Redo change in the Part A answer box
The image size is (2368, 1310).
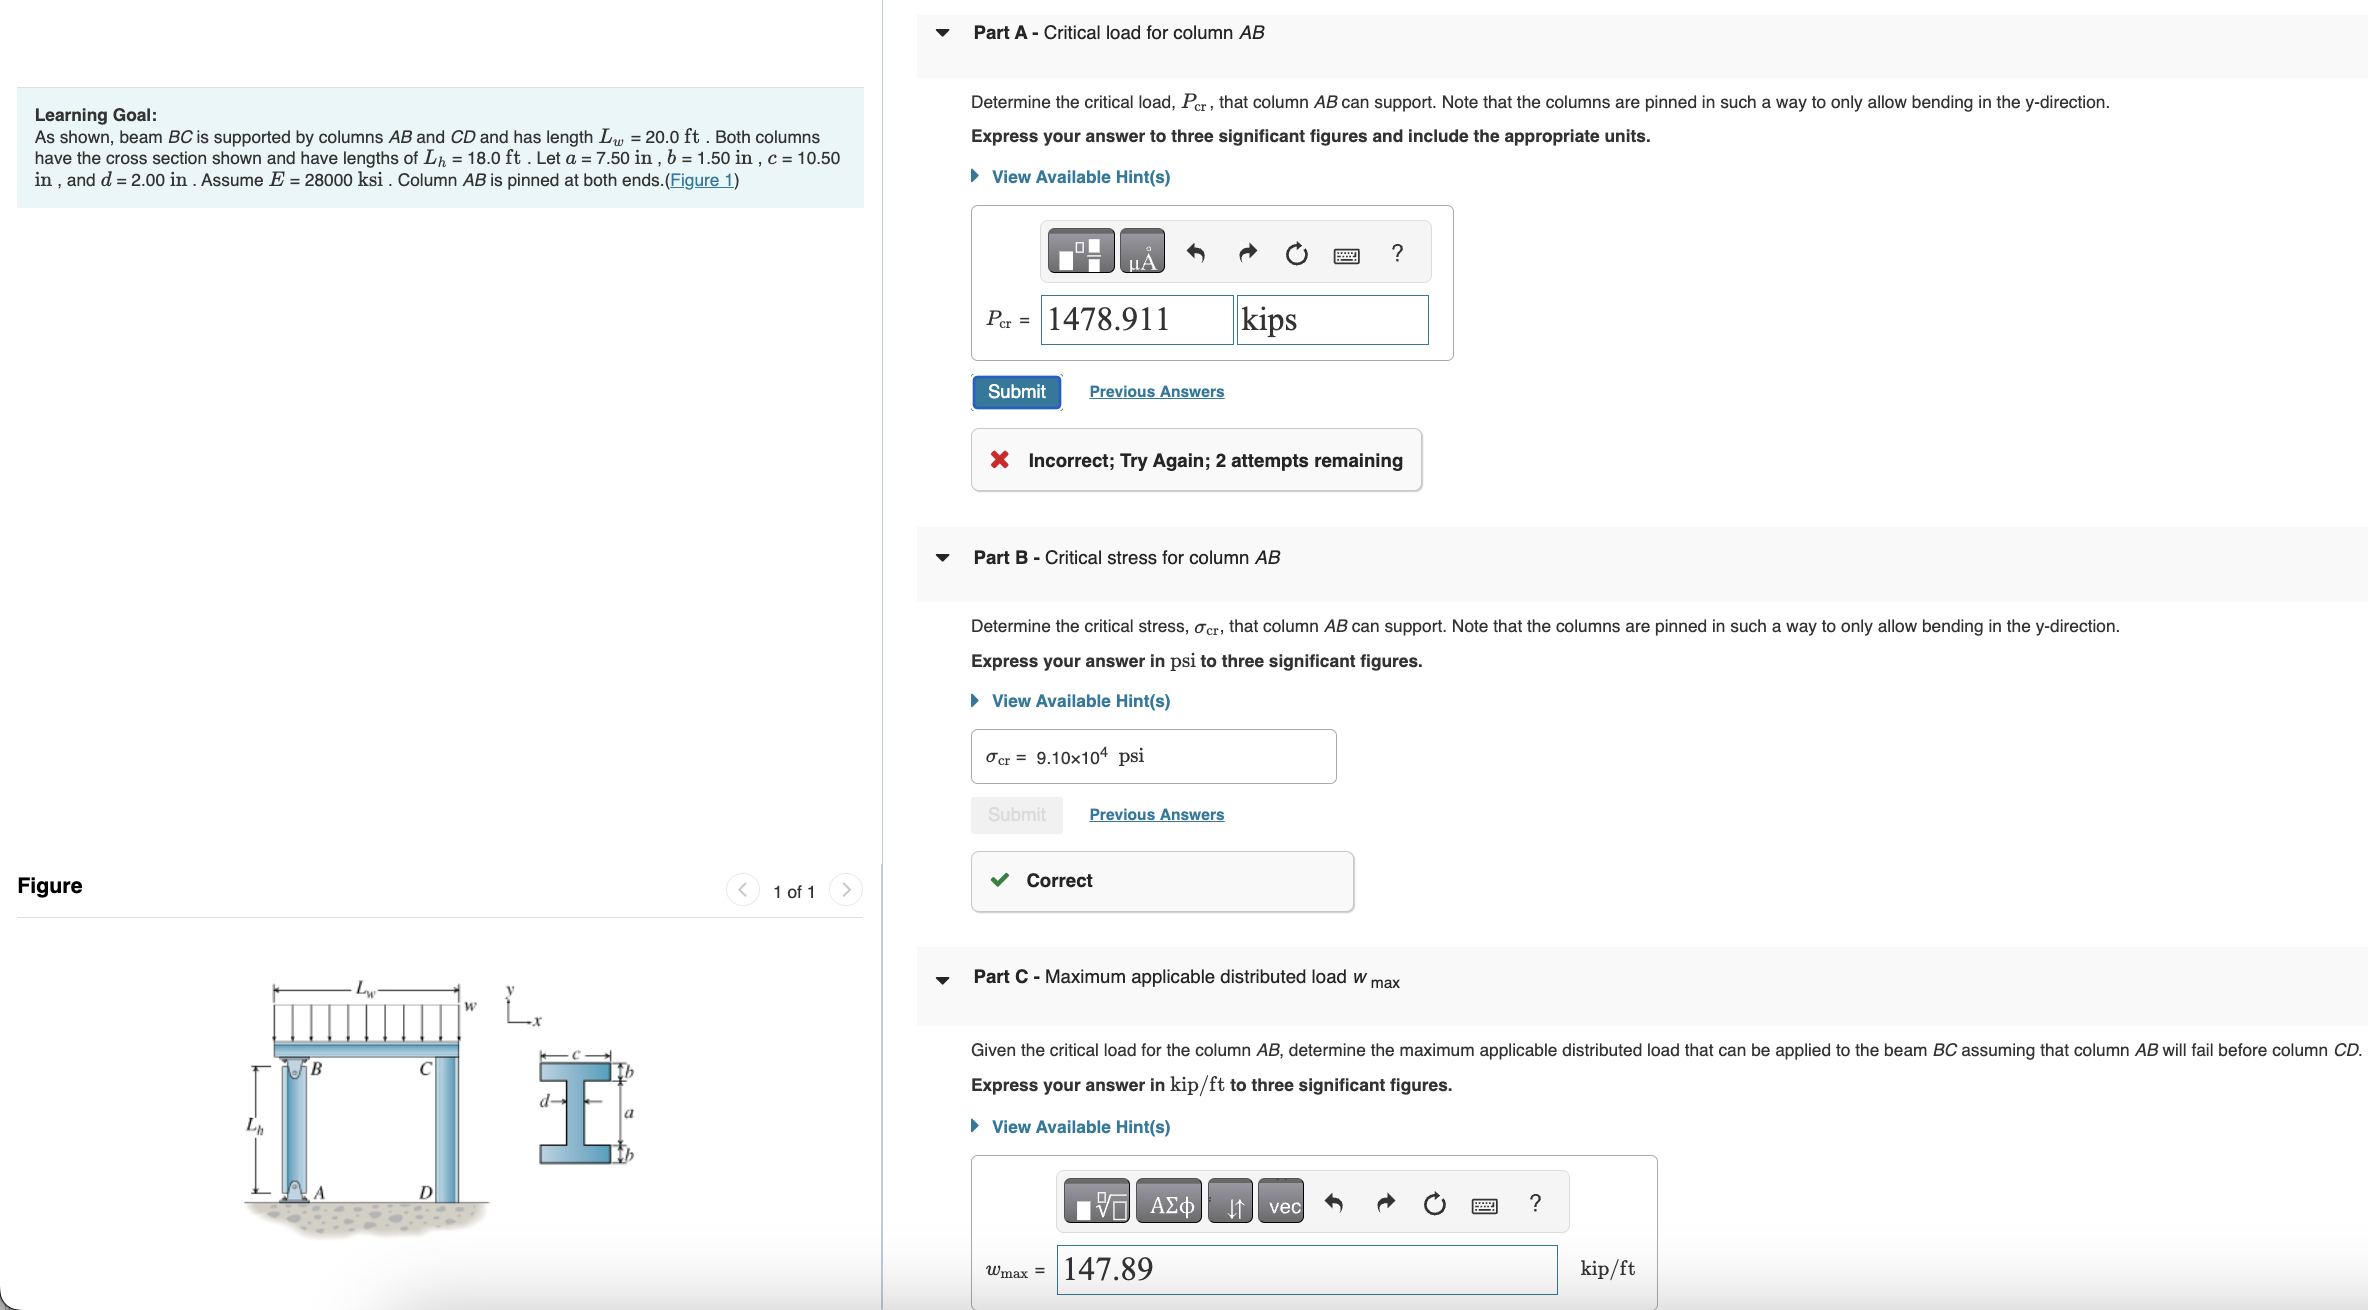tap(1246, 252)
